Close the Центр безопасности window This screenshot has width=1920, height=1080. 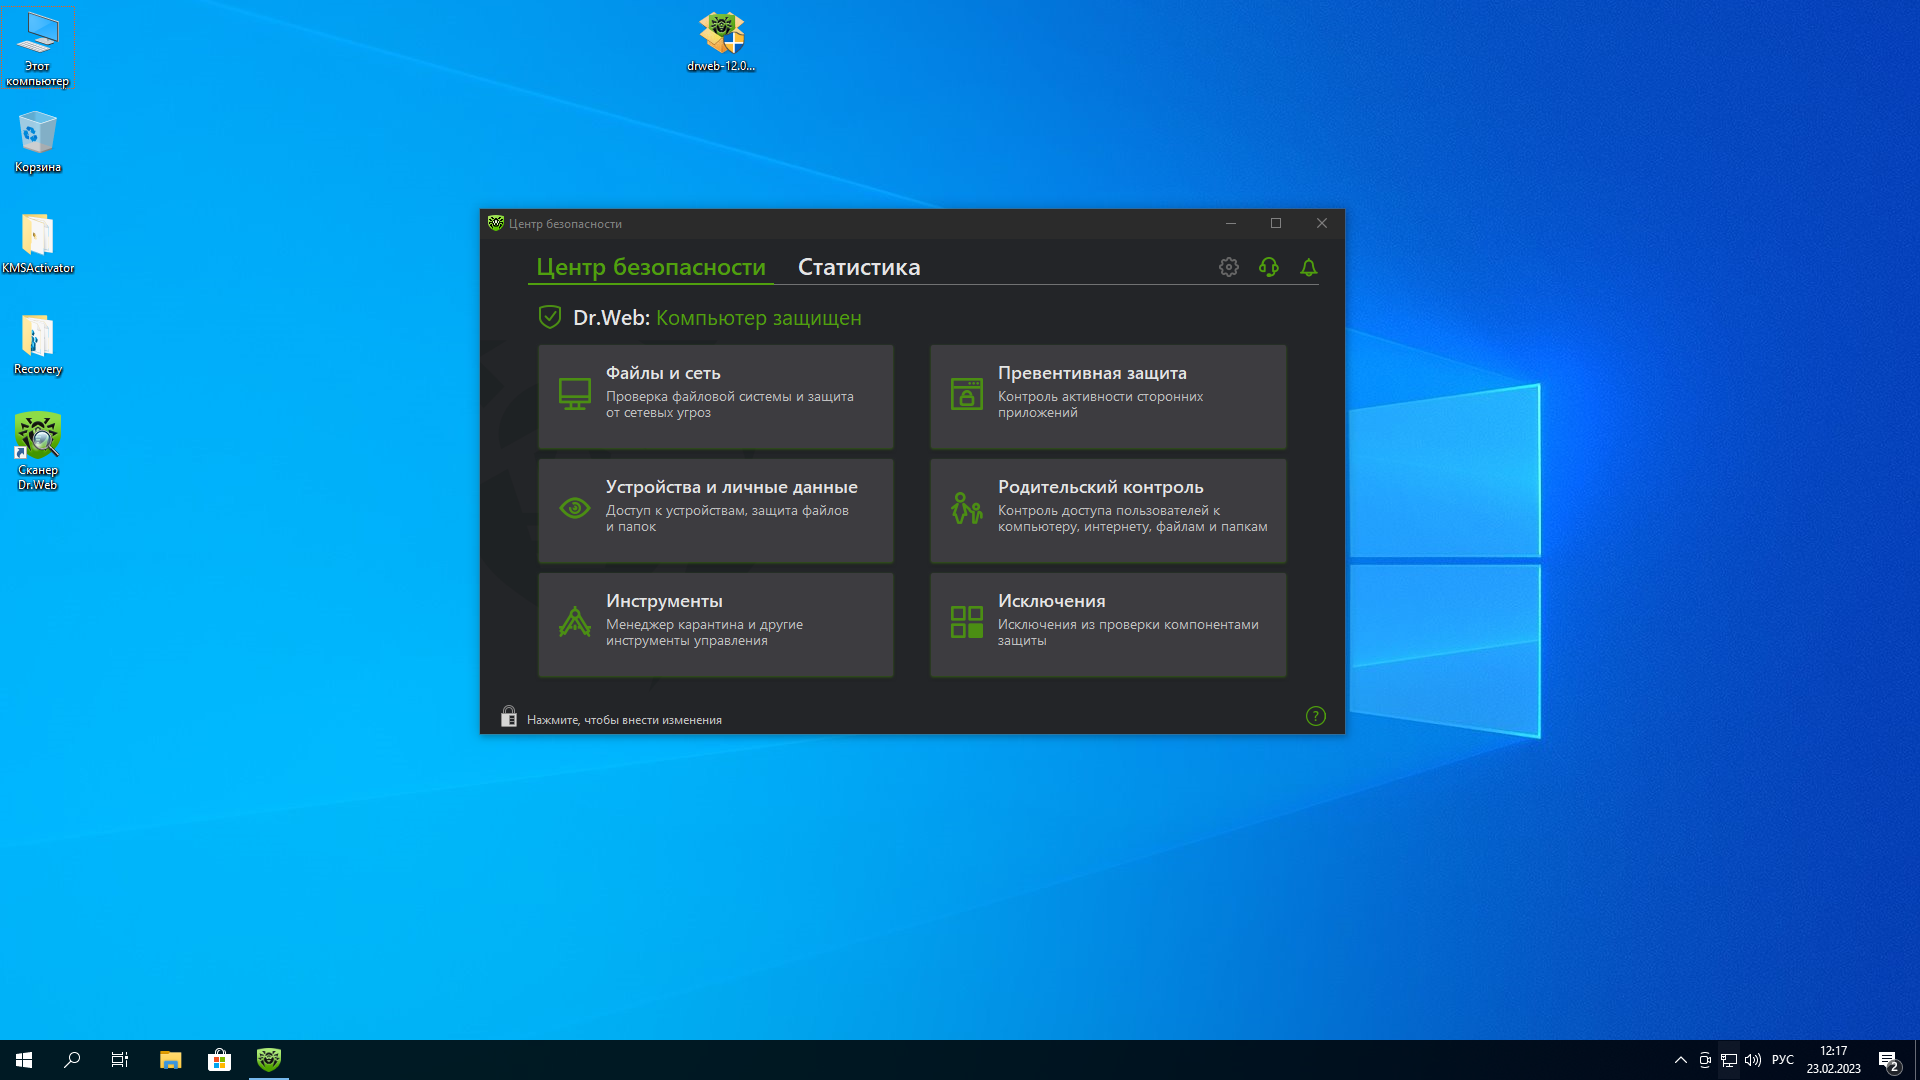(x=1322, y=223)
